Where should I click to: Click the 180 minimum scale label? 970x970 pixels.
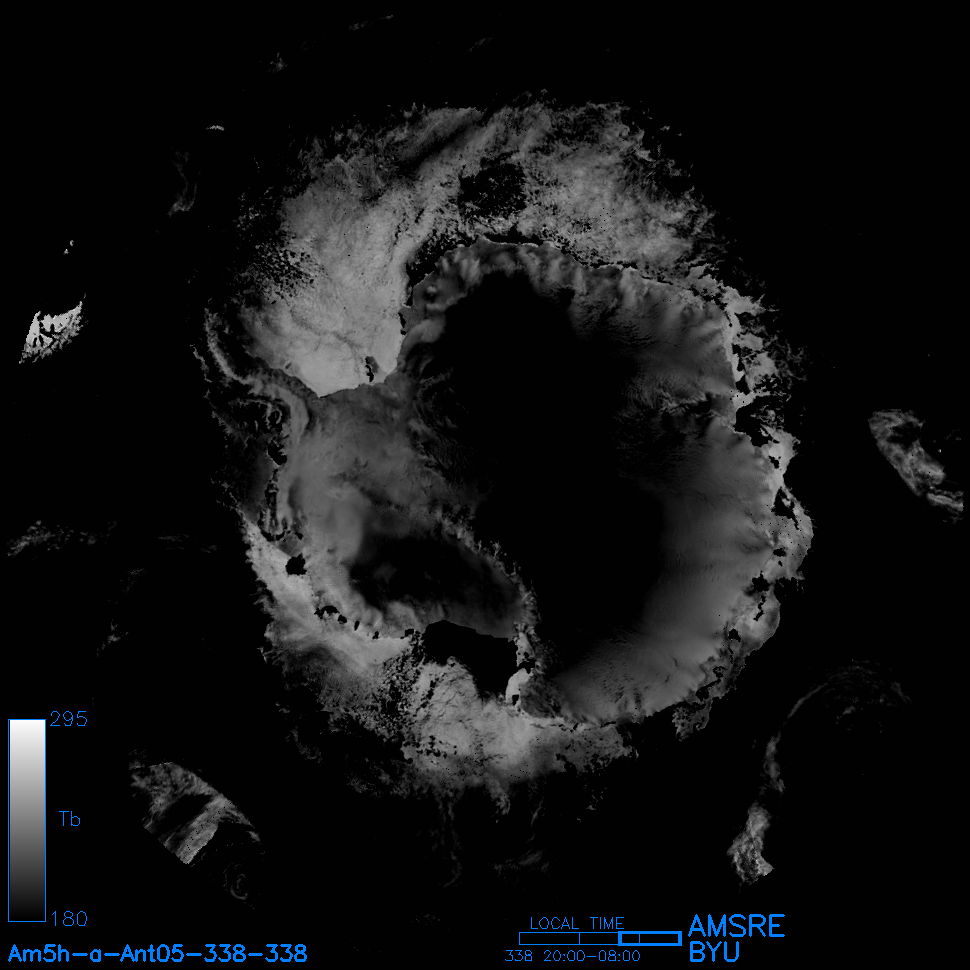coord(68,918)
